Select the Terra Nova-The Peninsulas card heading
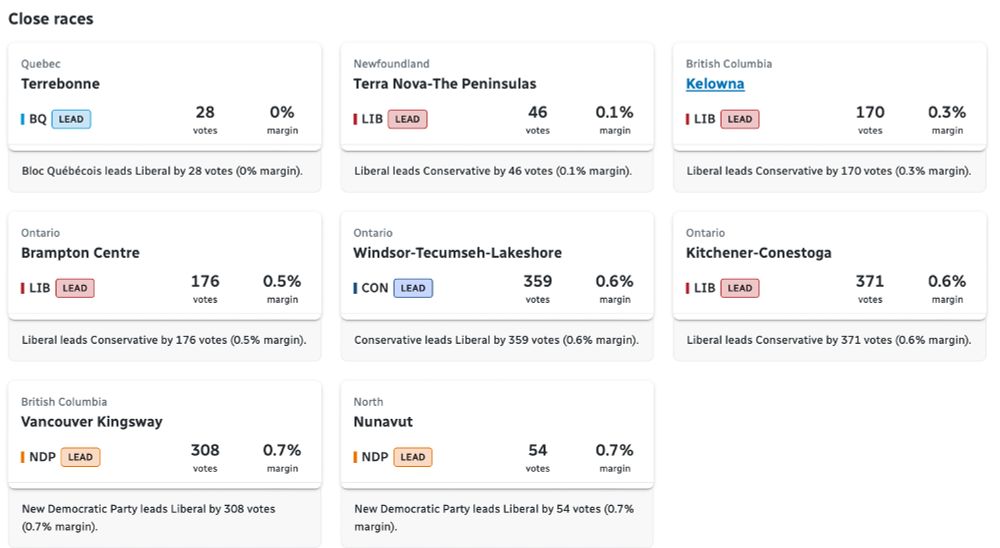 (x=444, y=84)
